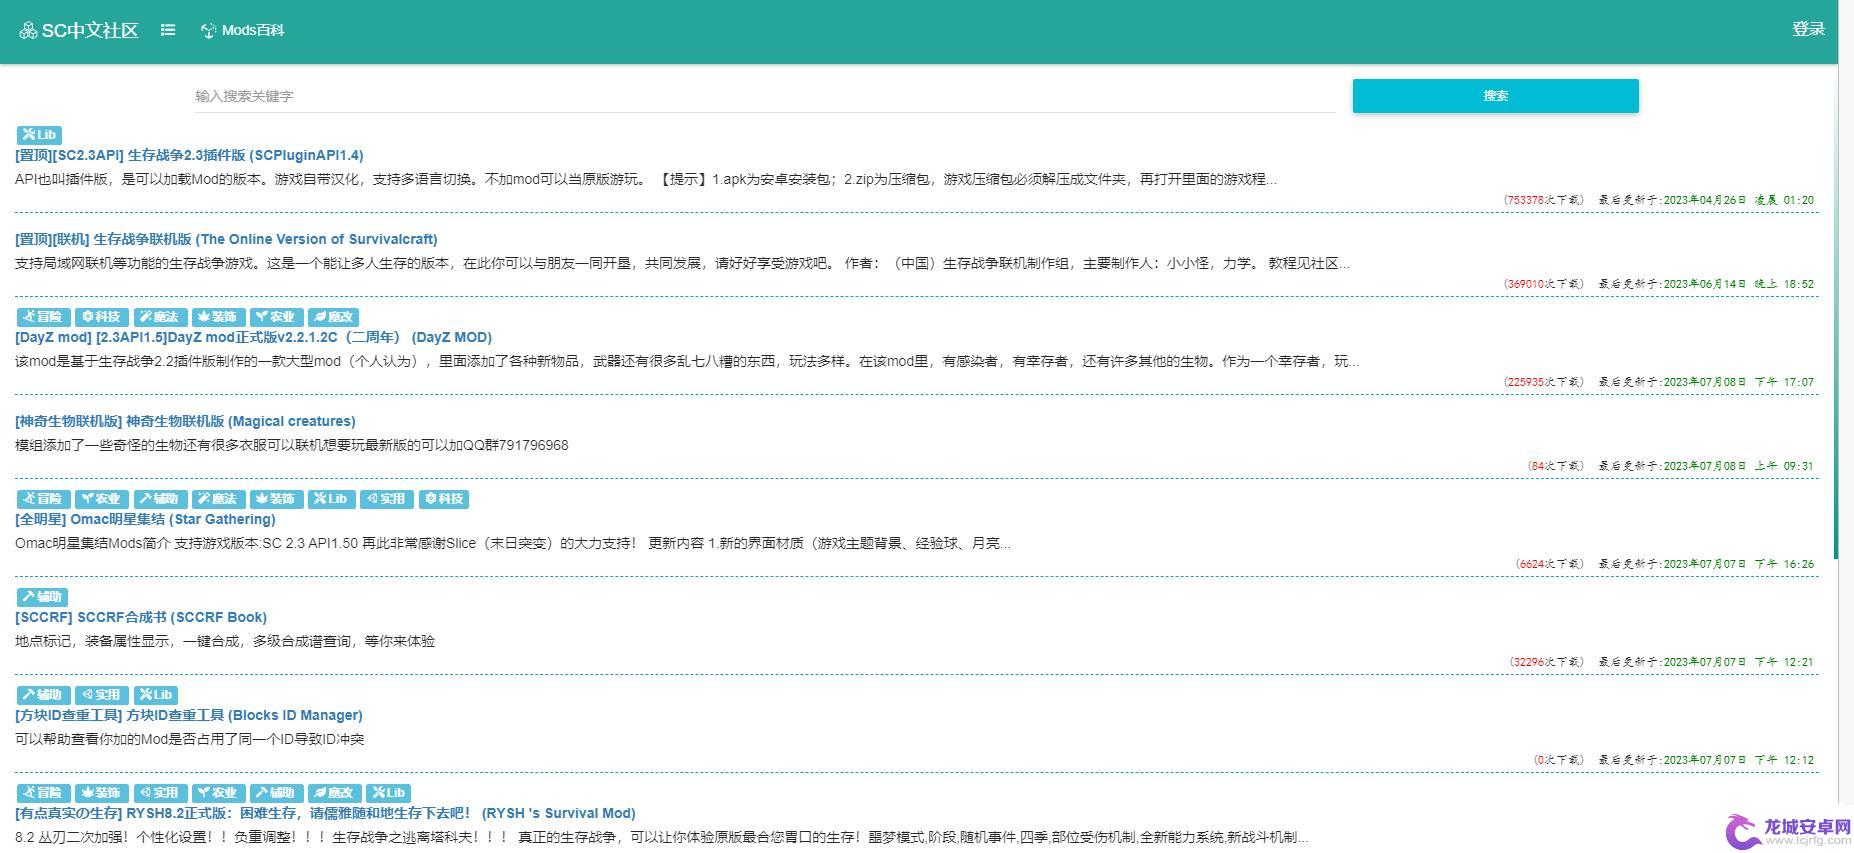Open RYSH8.2正式版 Survival Mod post
1854x853 pixels.
point(325,813)
